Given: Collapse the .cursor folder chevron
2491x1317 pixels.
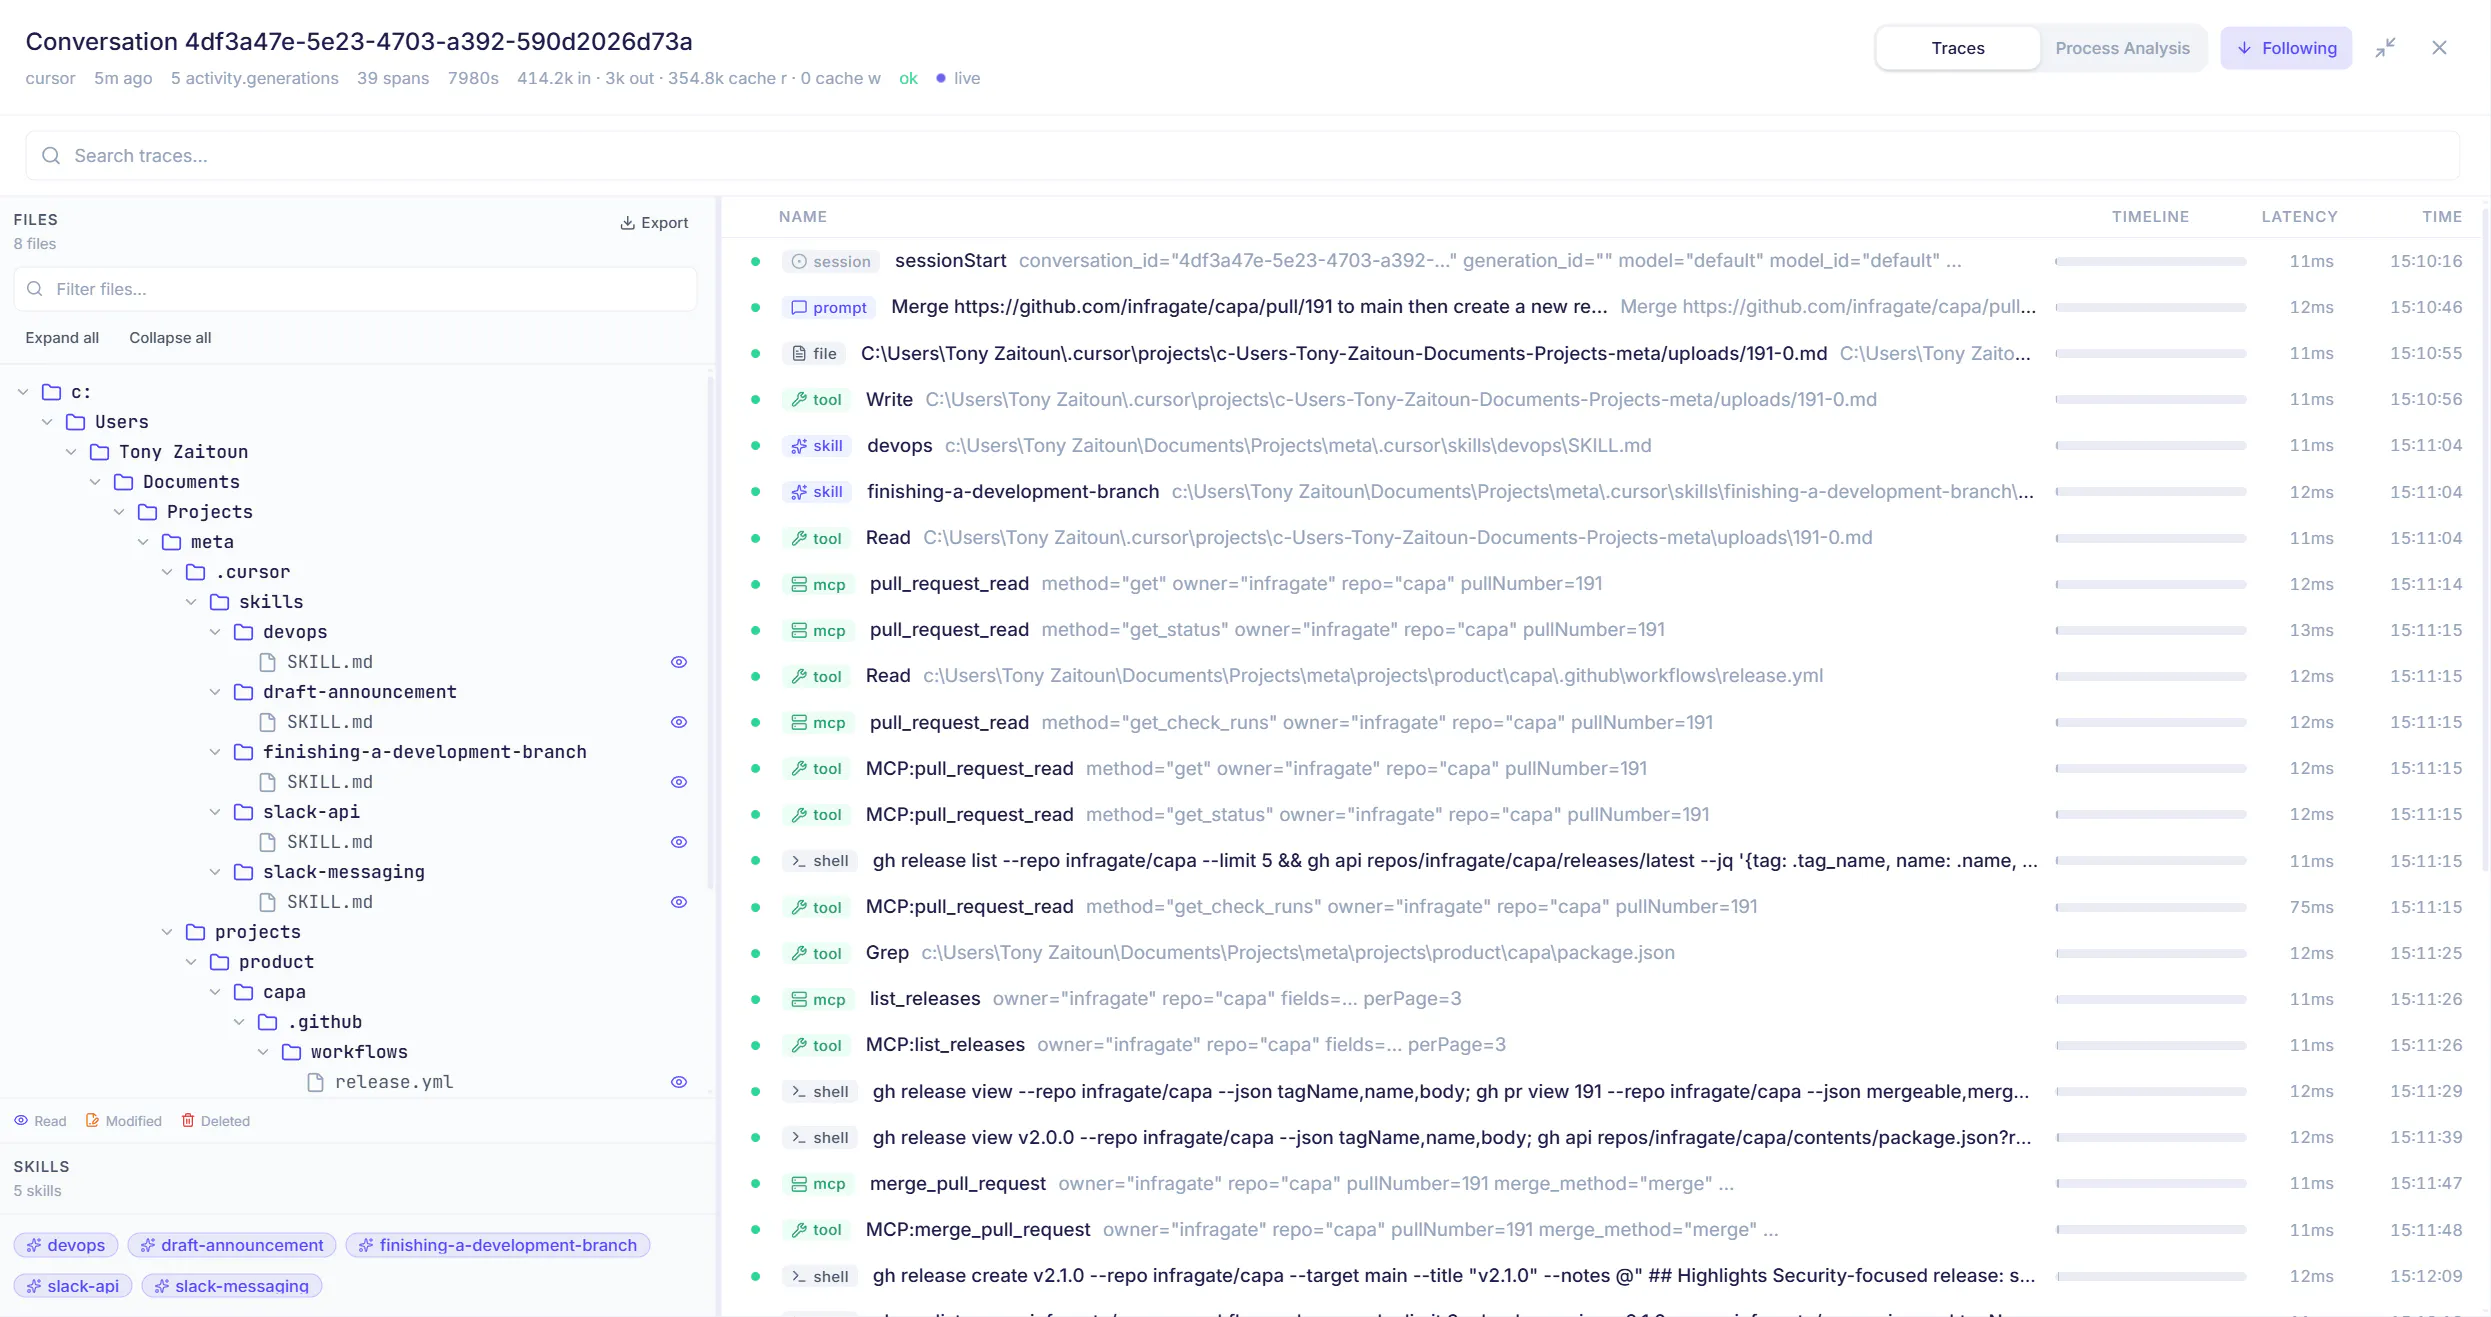Looking at the screenshot, I should tap(166, 572).
